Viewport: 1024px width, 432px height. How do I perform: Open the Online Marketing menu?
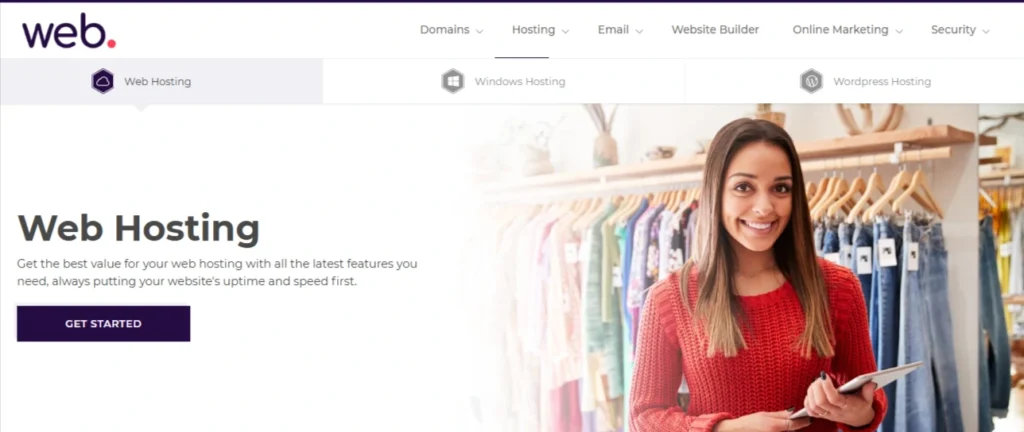840,29
